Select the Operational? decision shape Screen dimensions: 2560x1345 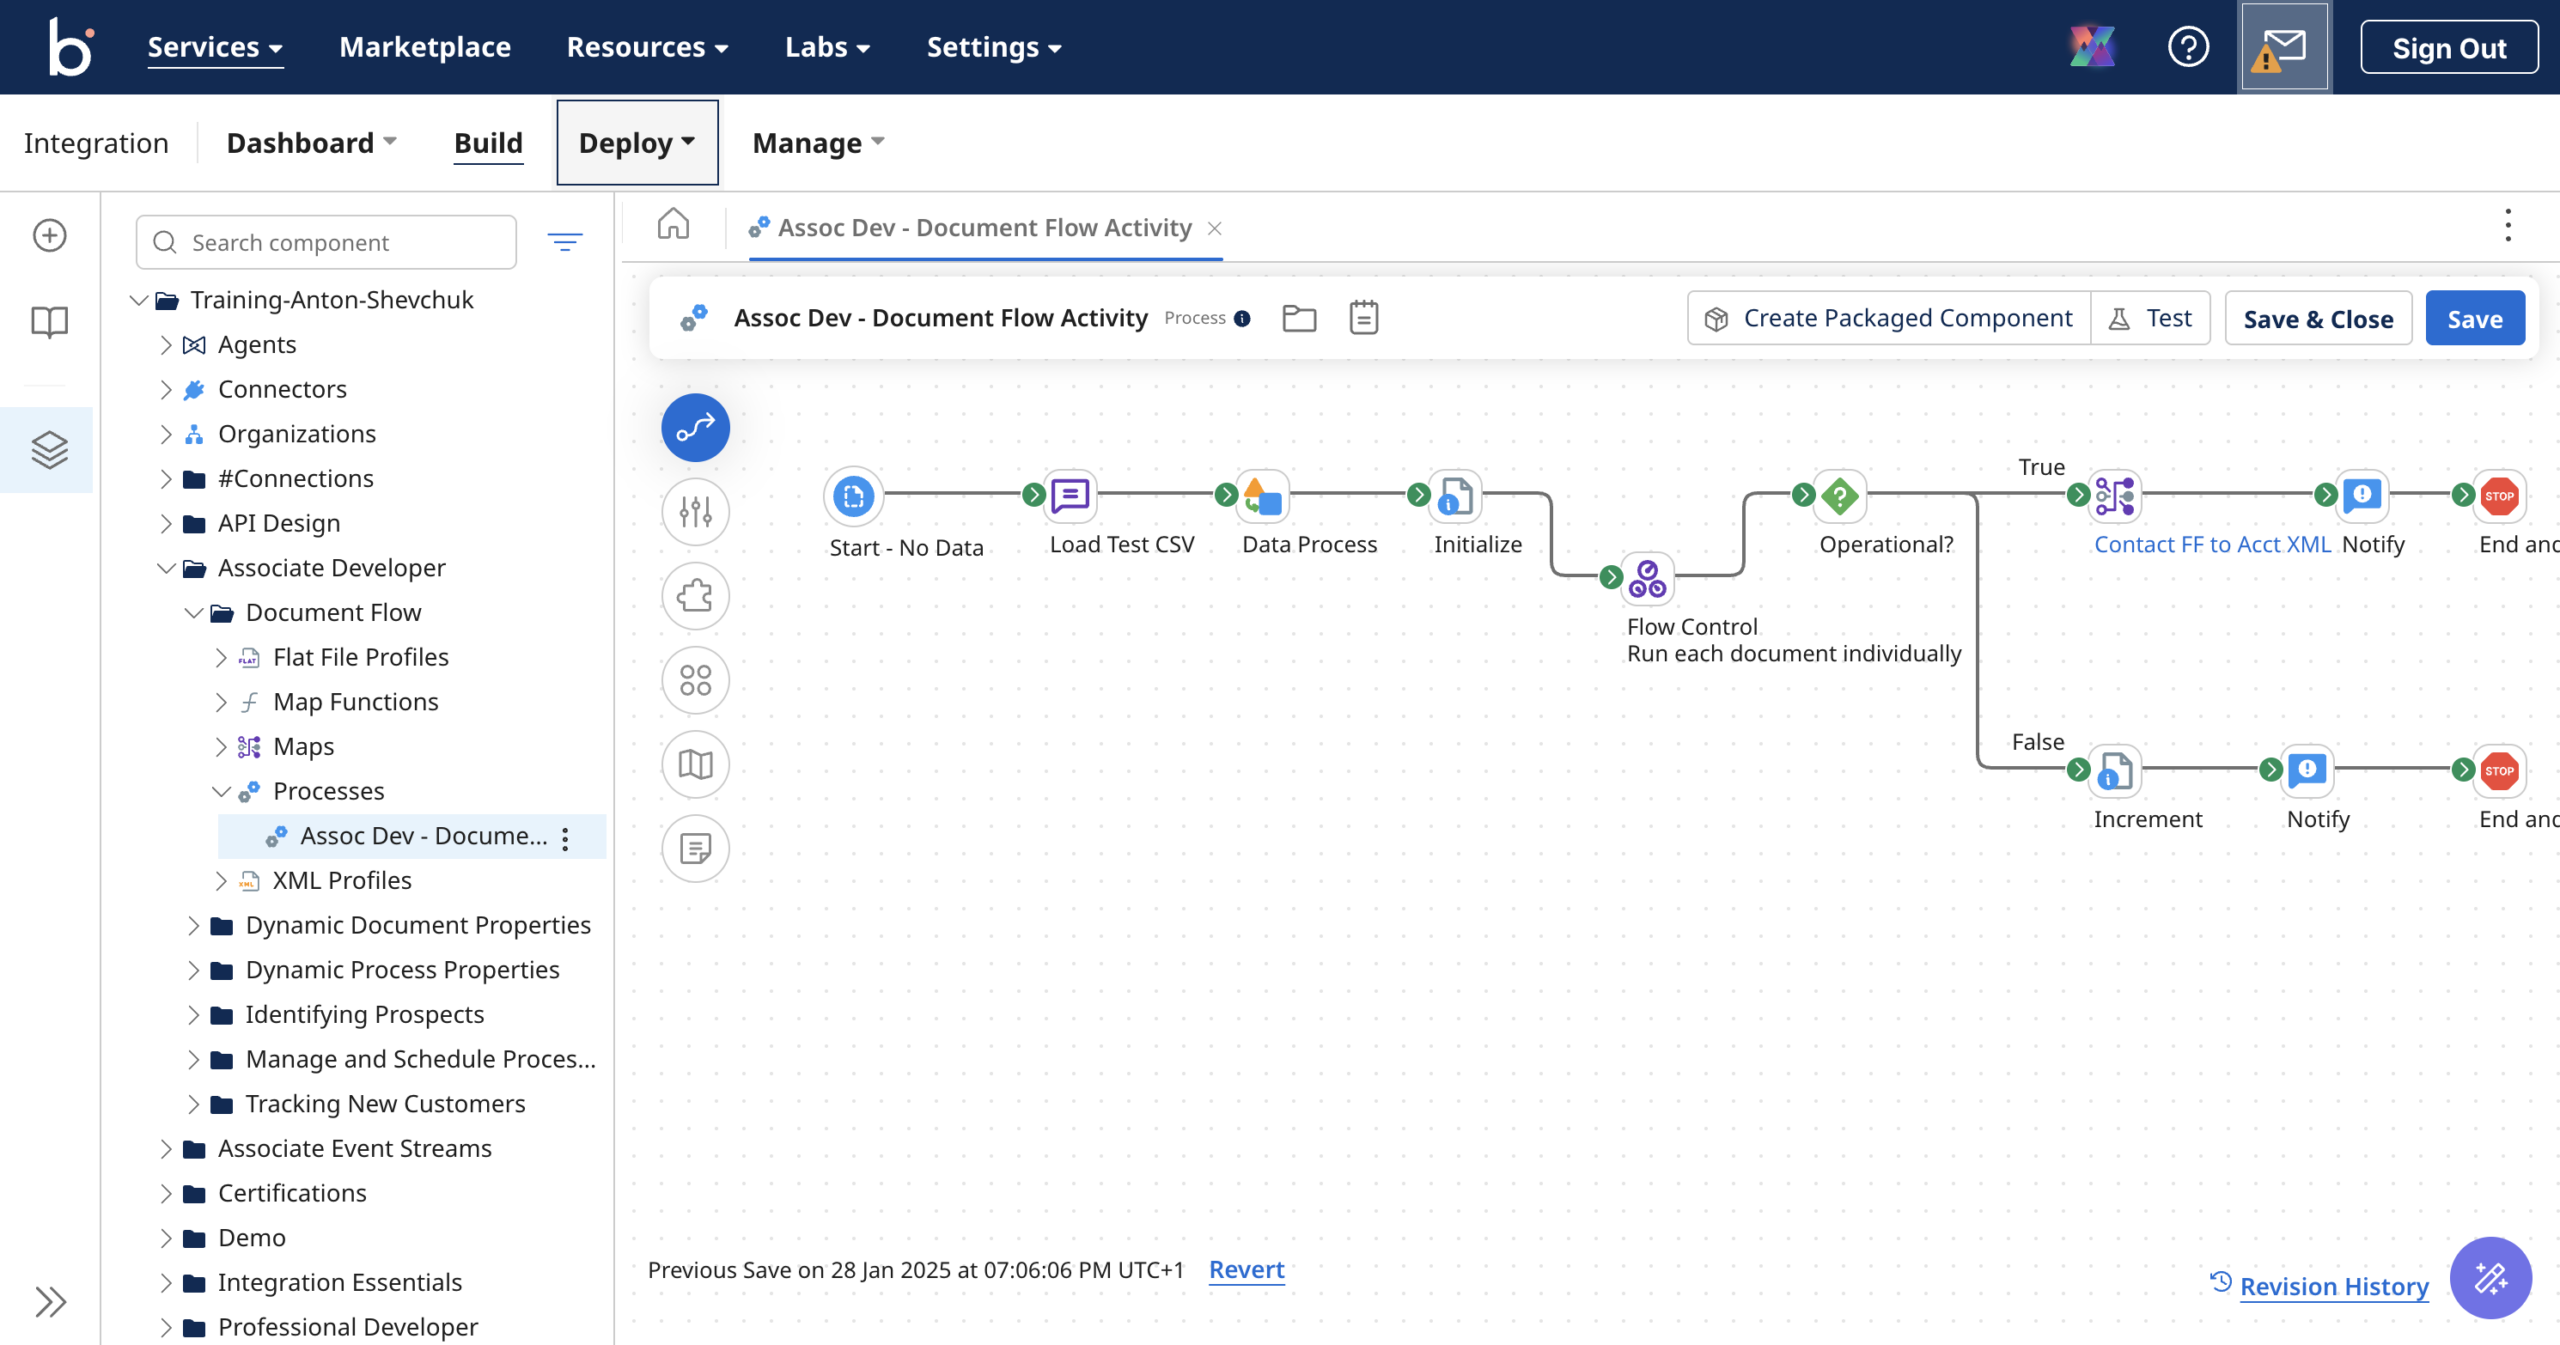[1839, 496]
